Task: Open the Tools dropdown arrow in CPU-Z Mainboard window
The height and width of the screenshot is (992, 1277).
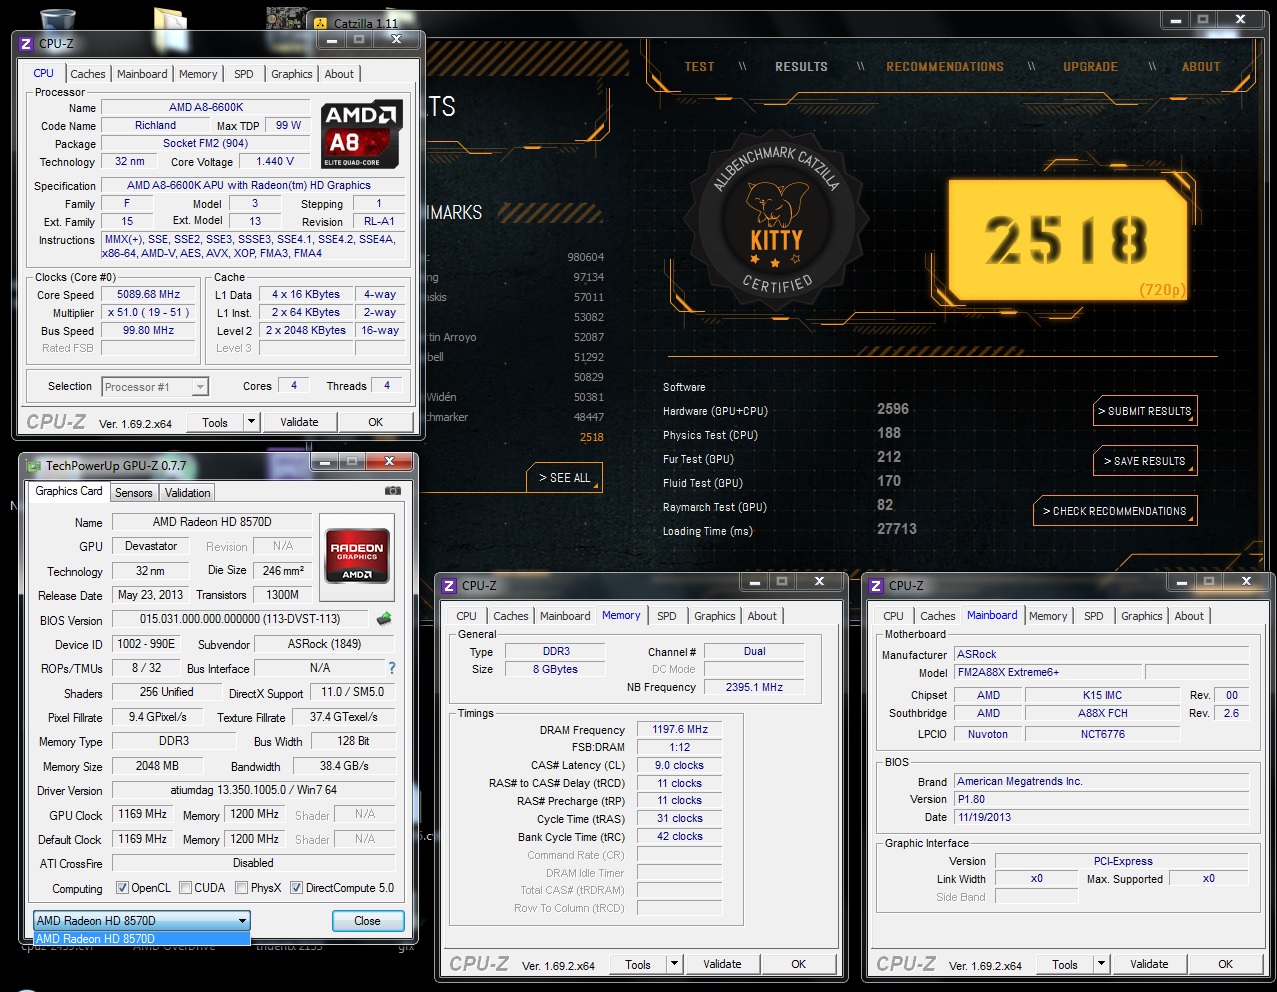Action: [1102, 964]
